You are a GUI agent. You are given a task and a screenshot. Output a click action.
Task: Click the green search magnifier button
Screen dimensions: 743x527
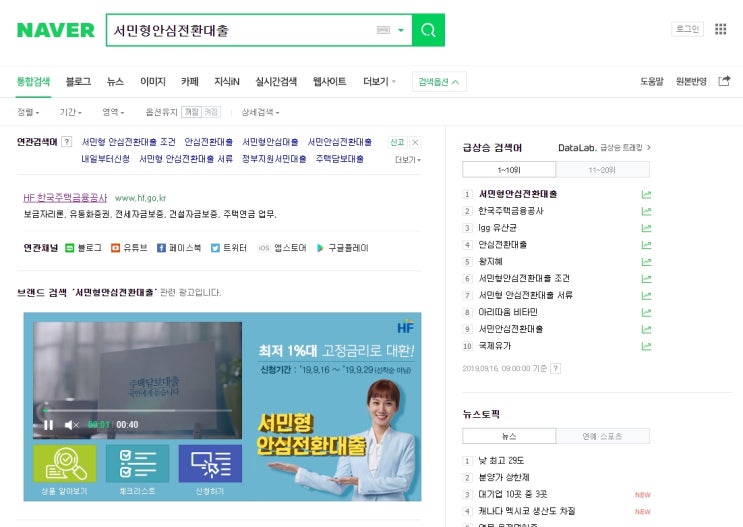click(x=428, y=30)
